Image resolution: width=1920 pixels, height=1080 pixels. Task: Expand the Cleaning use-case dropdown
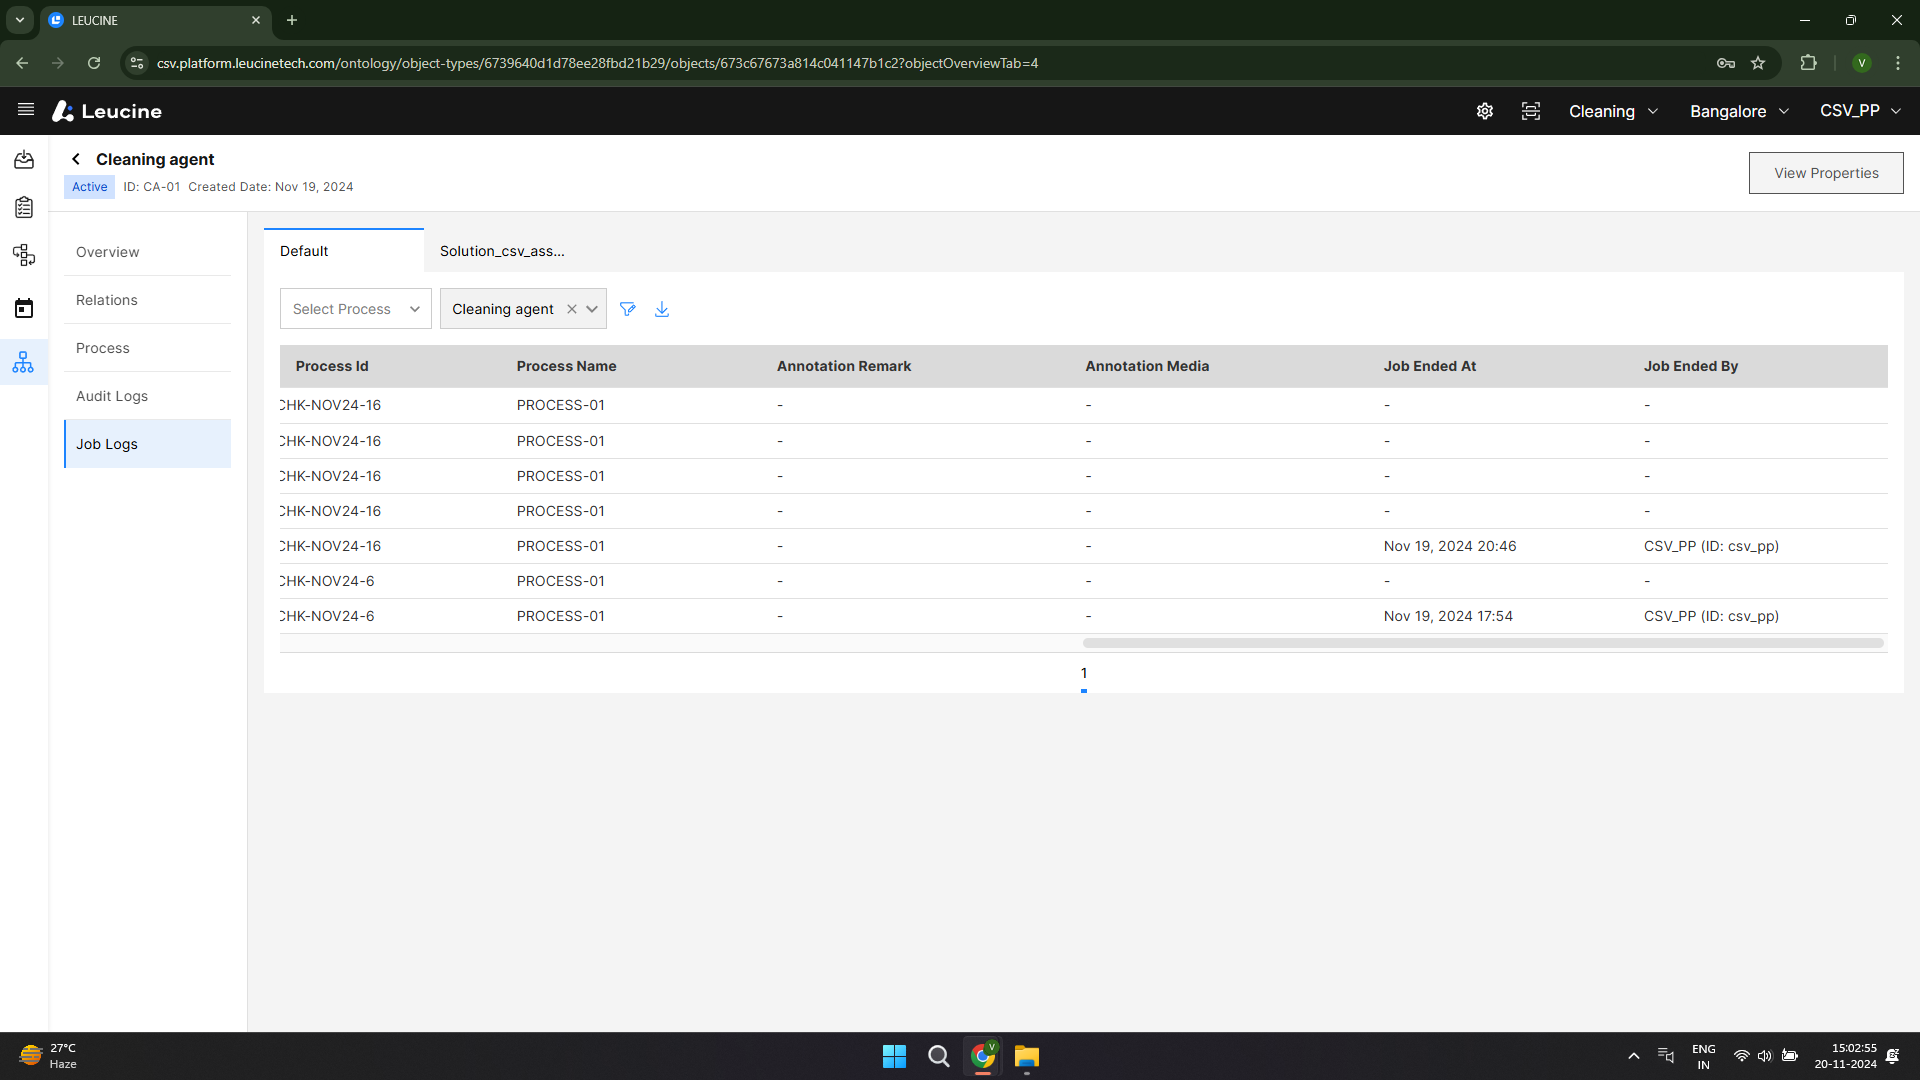[1613, 111]
